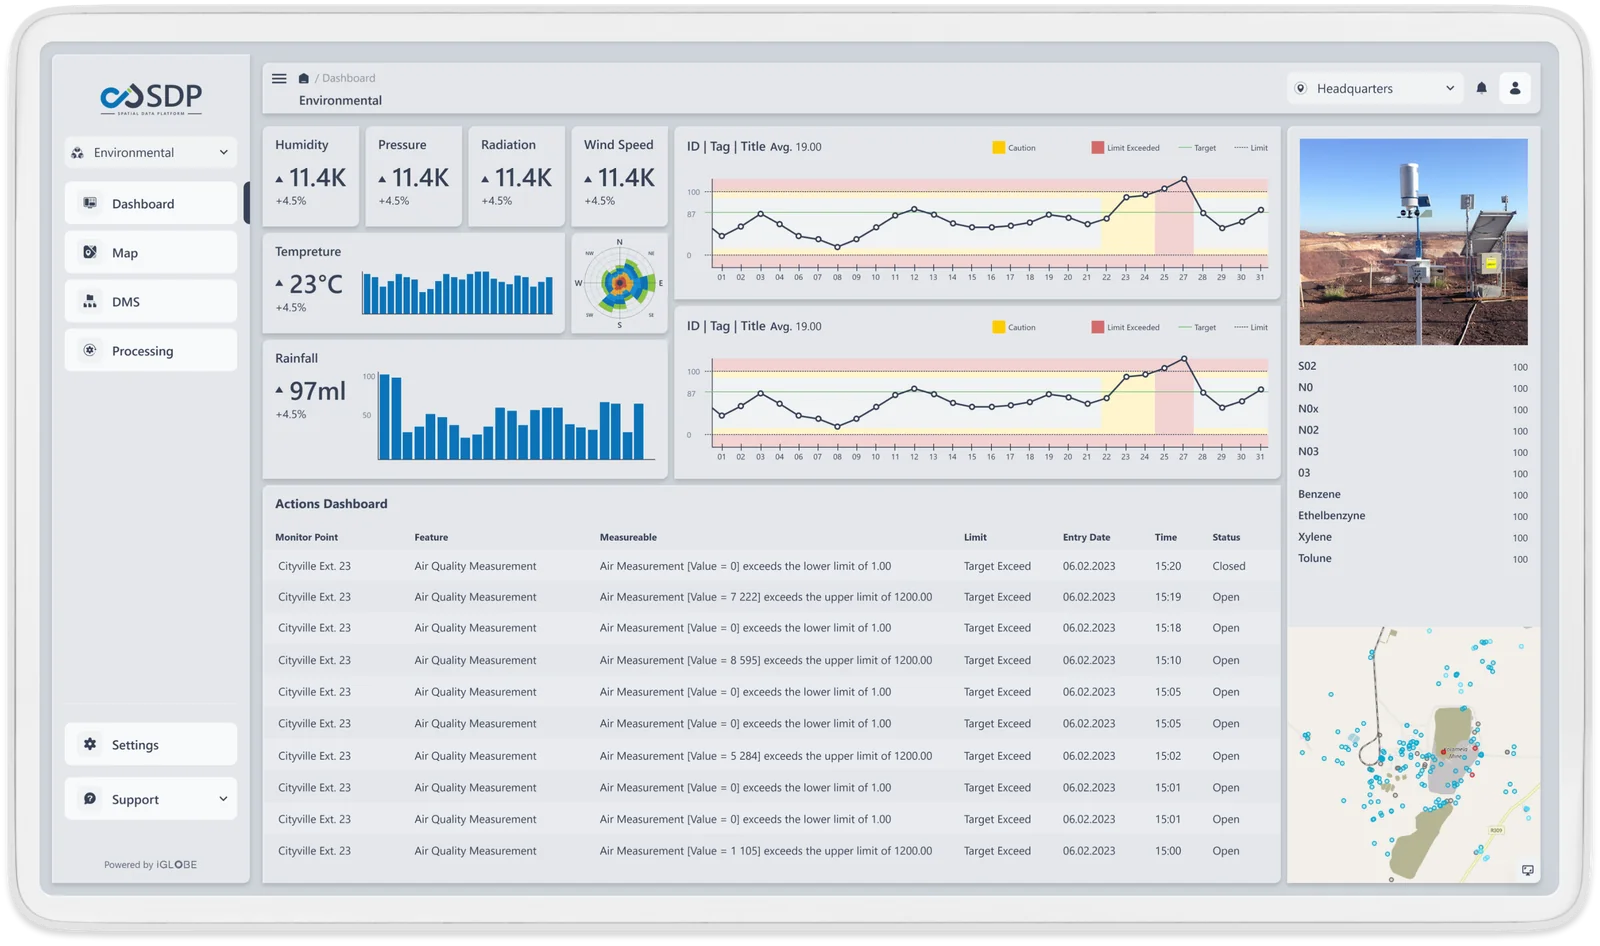Viewport: 1600px width, 946px height.
Task: Click the Humidity metric card
Action: 310,175
